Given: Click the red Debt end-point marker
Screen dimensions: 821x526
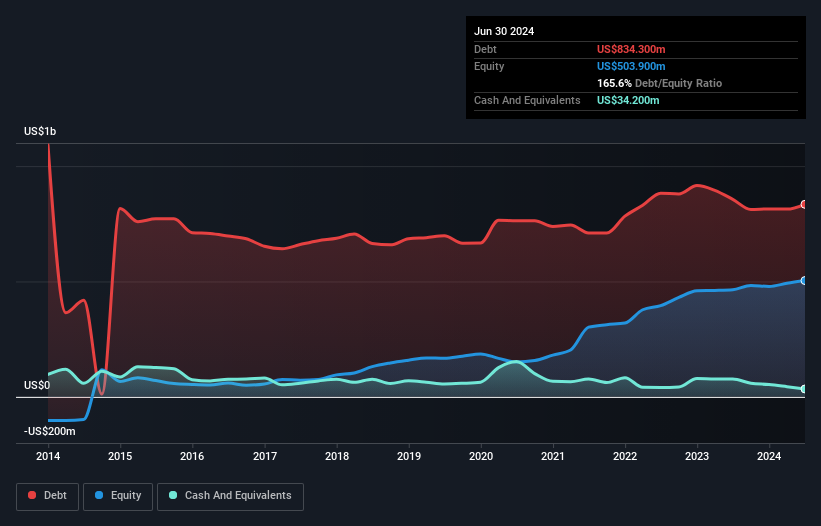Looking at the screenshot, I should click(x=804, y=205).
